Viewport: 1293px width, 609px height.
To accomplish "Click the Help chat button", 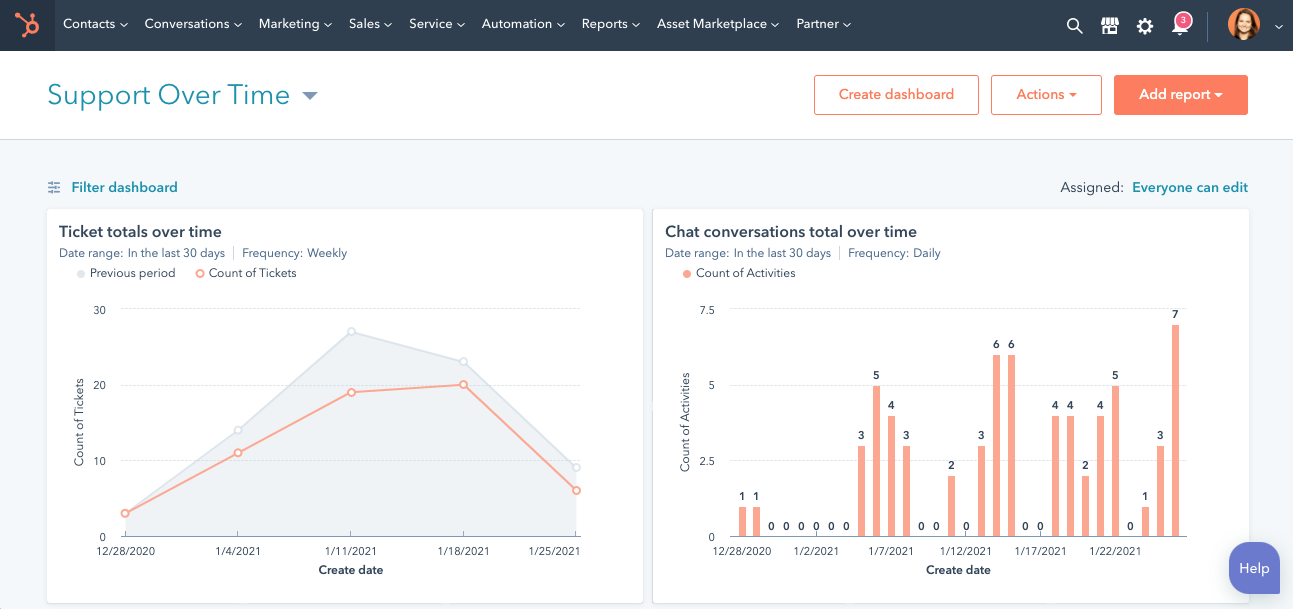I will click(1253, 568).
